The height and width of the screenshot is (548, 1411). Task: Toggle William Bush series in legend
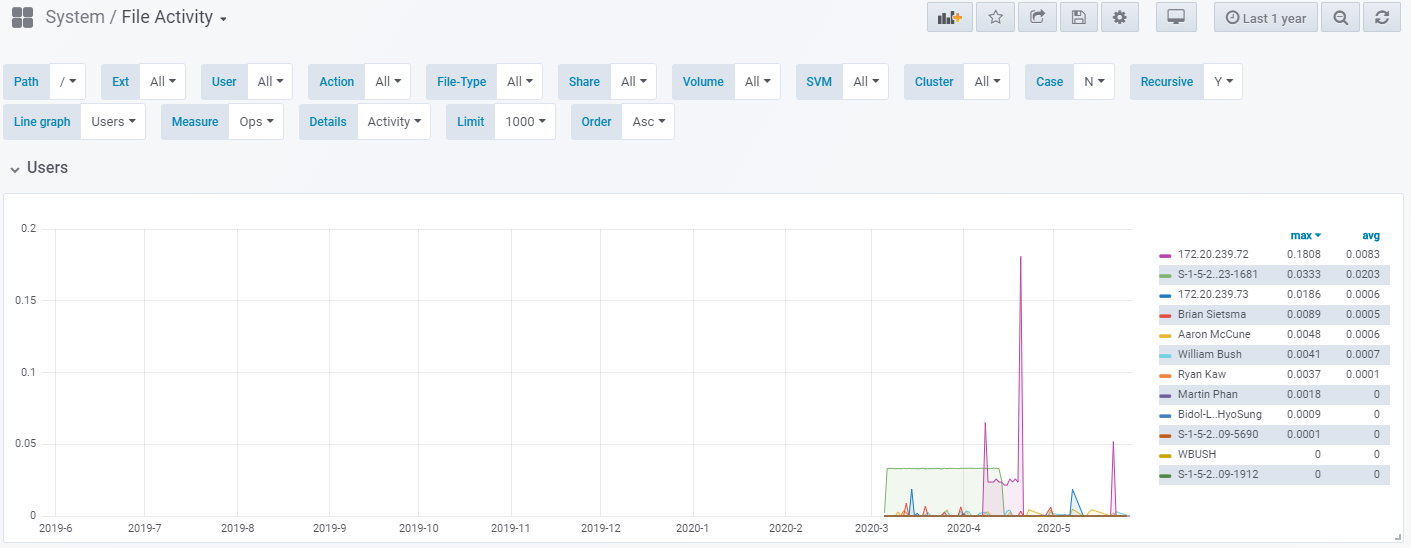point(1210,355)
